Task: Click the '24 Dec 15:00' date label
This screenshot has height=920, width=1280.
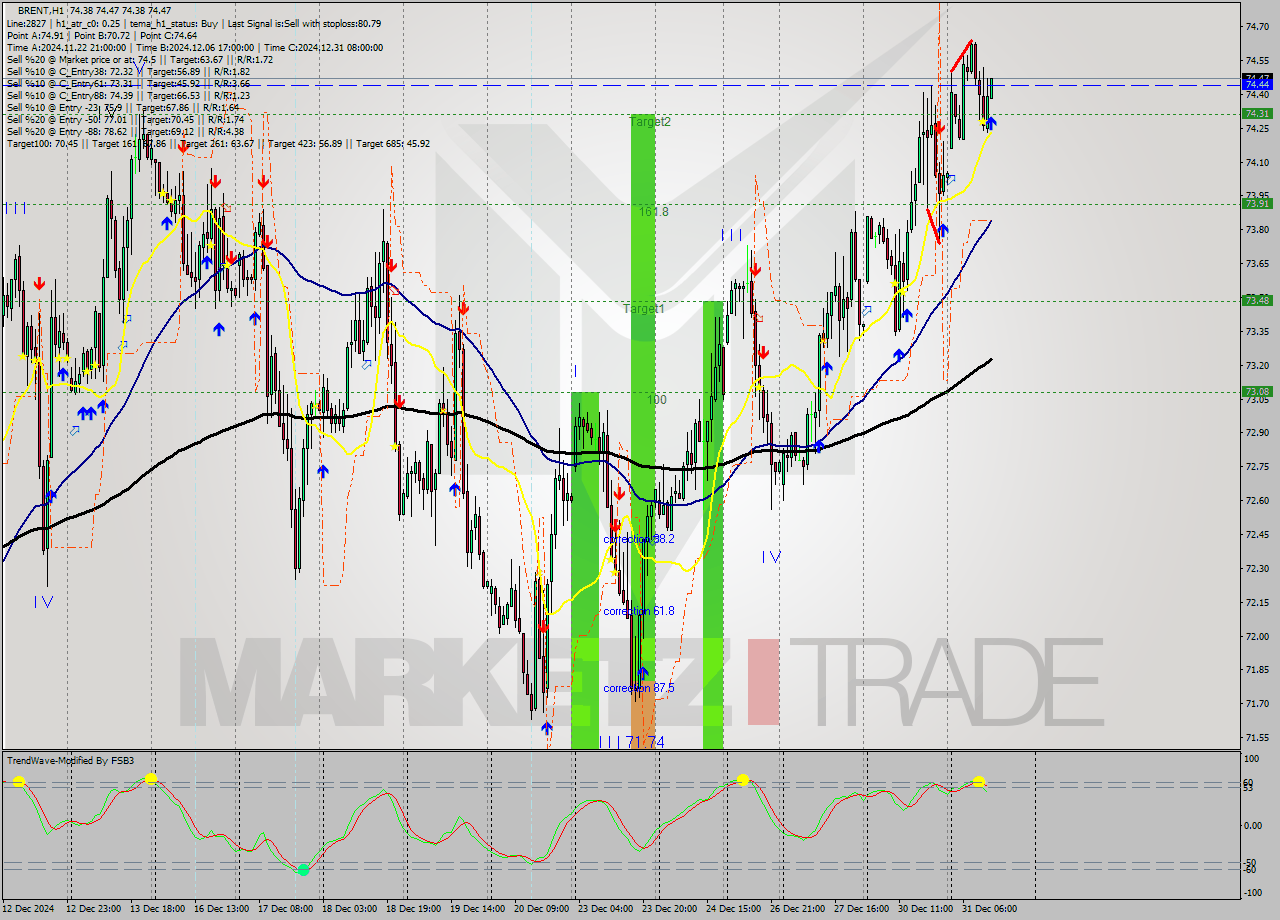Action: (733, 909)
